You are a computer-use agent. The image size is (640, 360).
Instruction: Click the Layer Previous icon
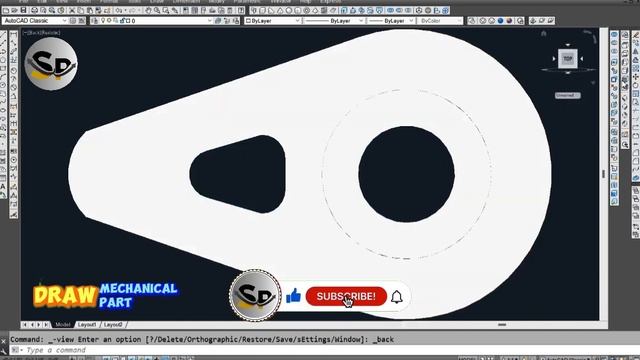click(x=227, y=20)
